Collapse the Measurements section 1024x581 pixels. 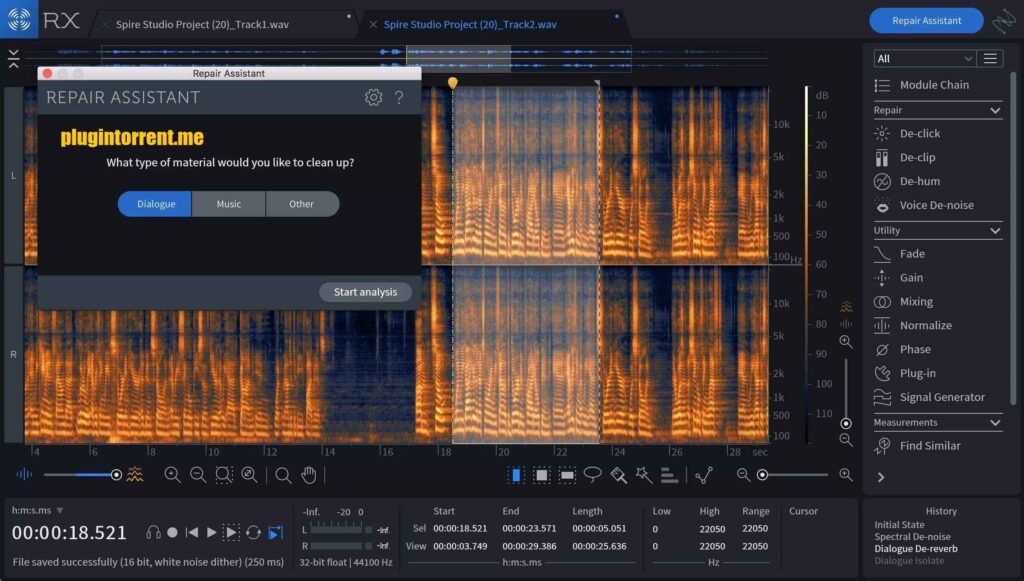[x=995, y=422]
